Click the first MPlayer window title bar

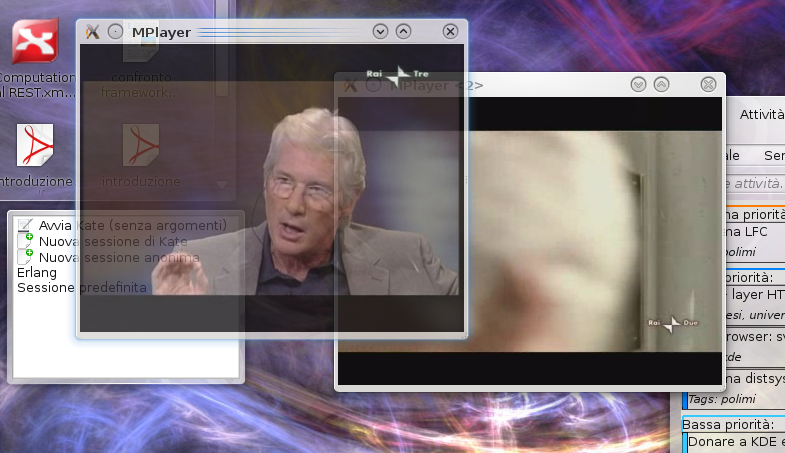pos(280,31)
